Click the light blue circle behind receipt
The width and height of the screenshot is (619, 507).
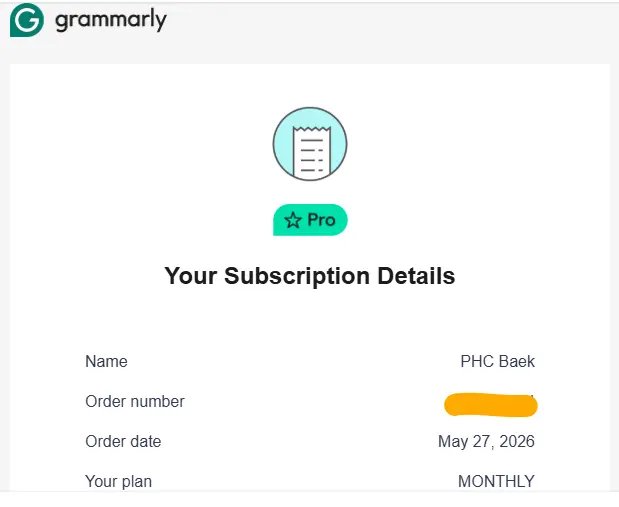pyautogui.click(x=310, y=144)
